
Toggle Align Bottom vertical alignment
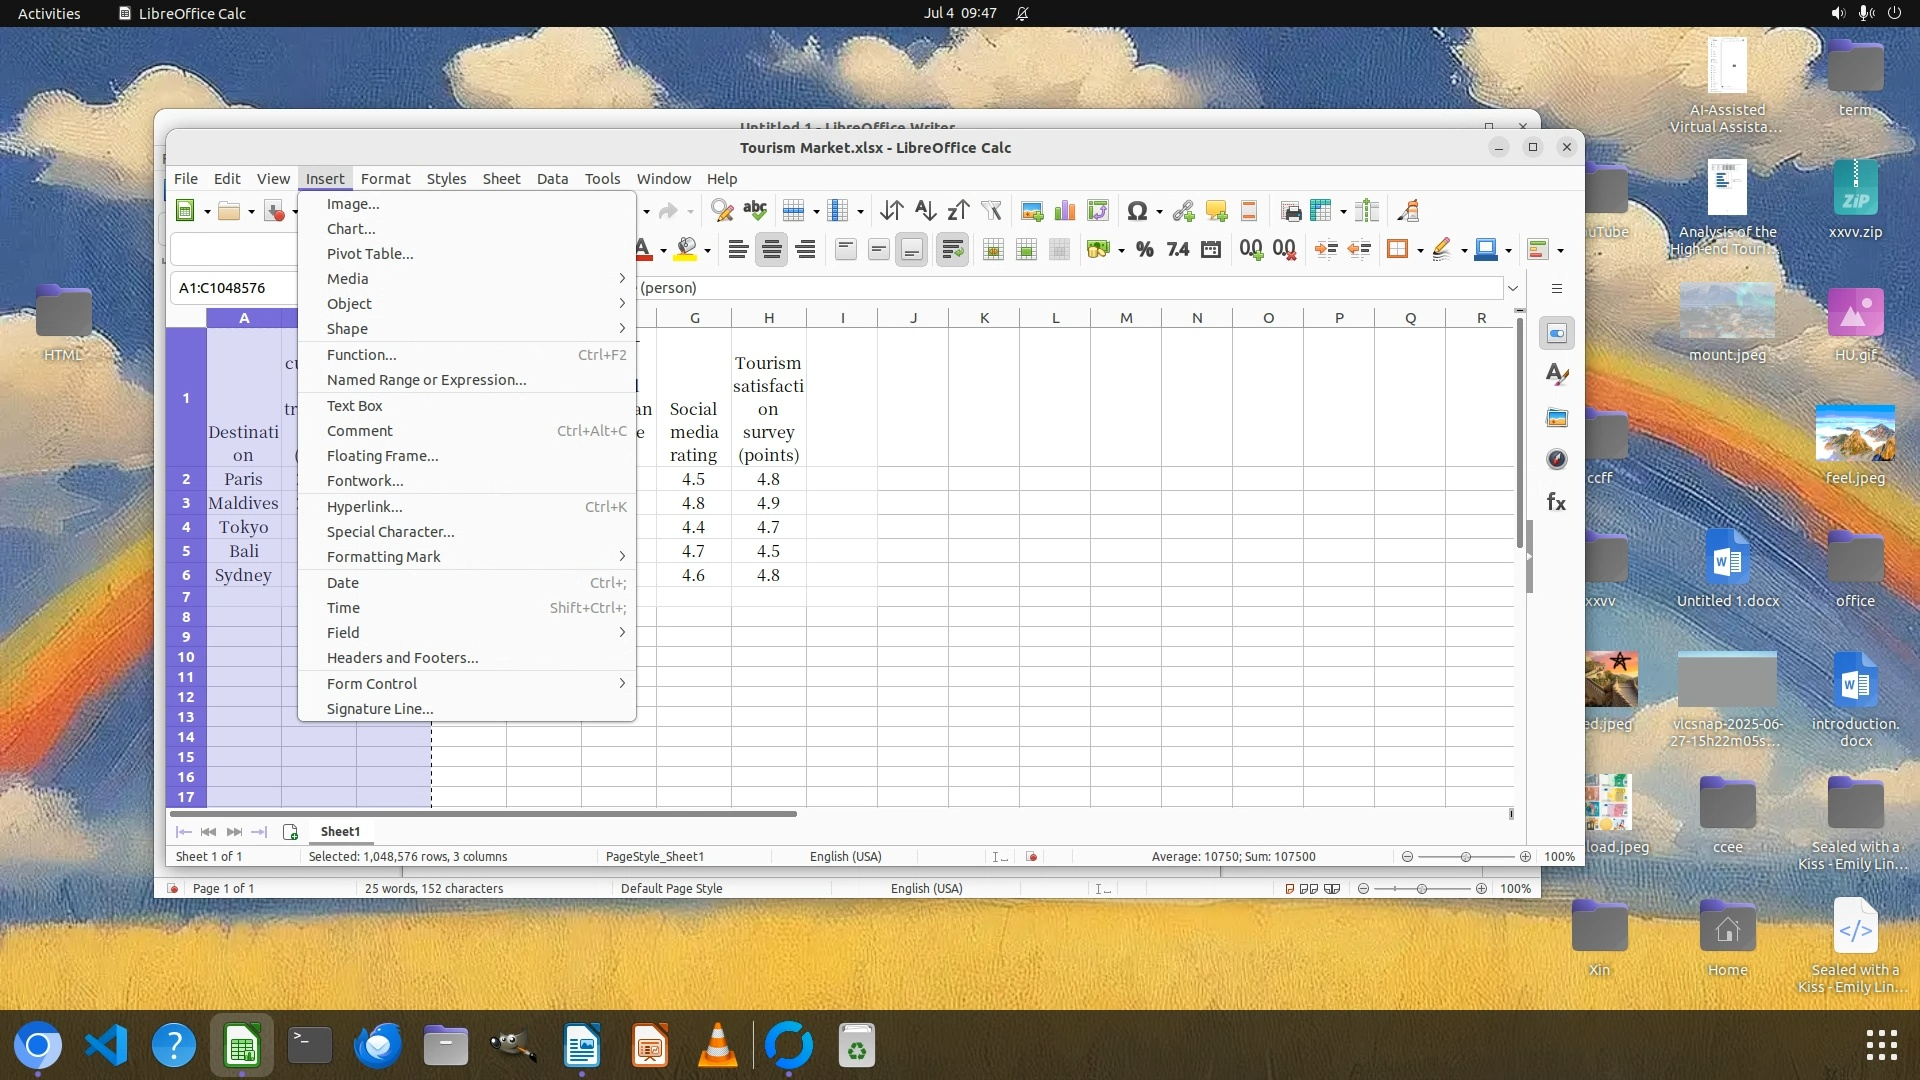point(911,250)
